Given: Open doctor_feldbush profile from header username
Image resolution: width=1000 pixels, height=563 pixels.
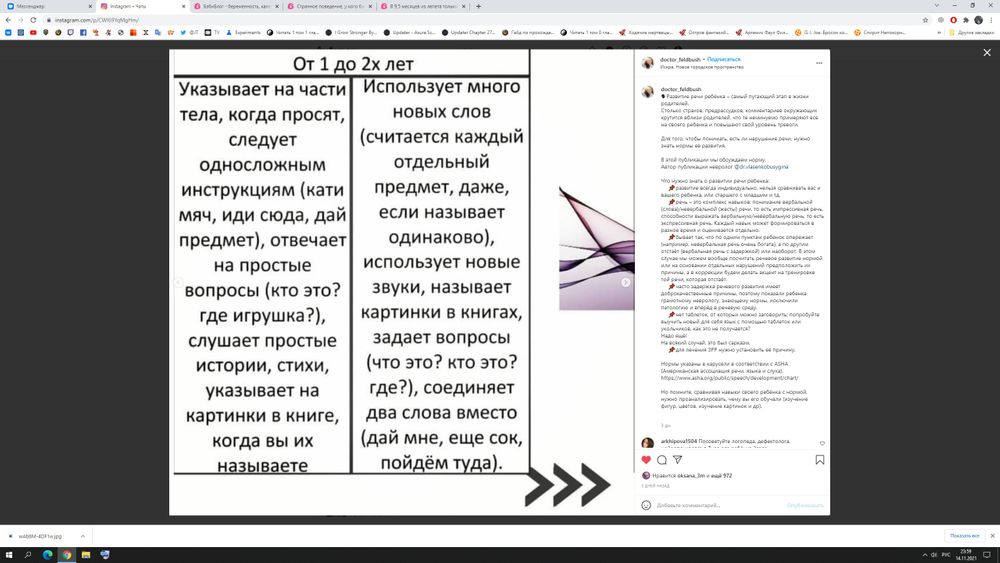Looking at the screenshot, I should pyautogui.click(x=680, y=59).
